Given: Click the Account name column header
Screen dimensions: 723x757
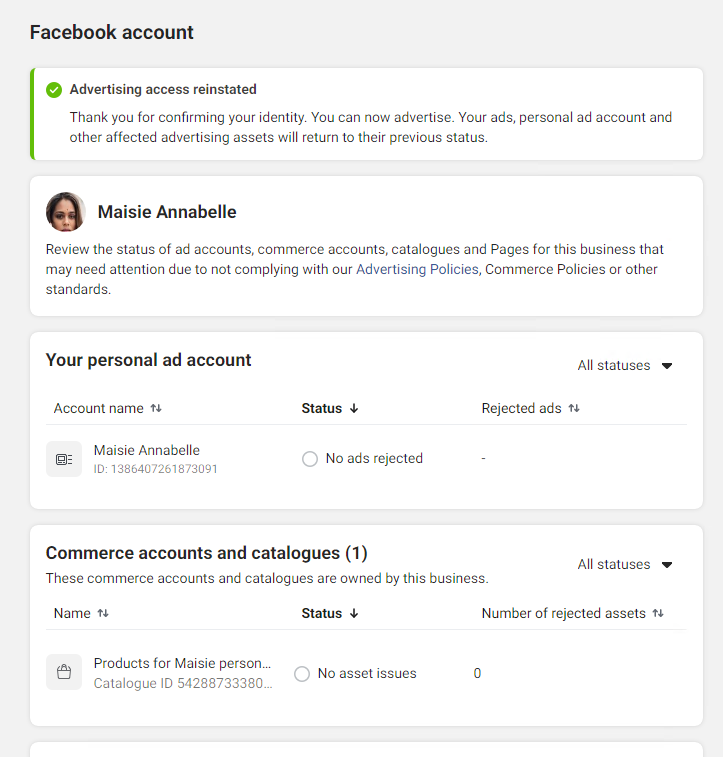Looking at the screenshot, I should pos(98,408).
